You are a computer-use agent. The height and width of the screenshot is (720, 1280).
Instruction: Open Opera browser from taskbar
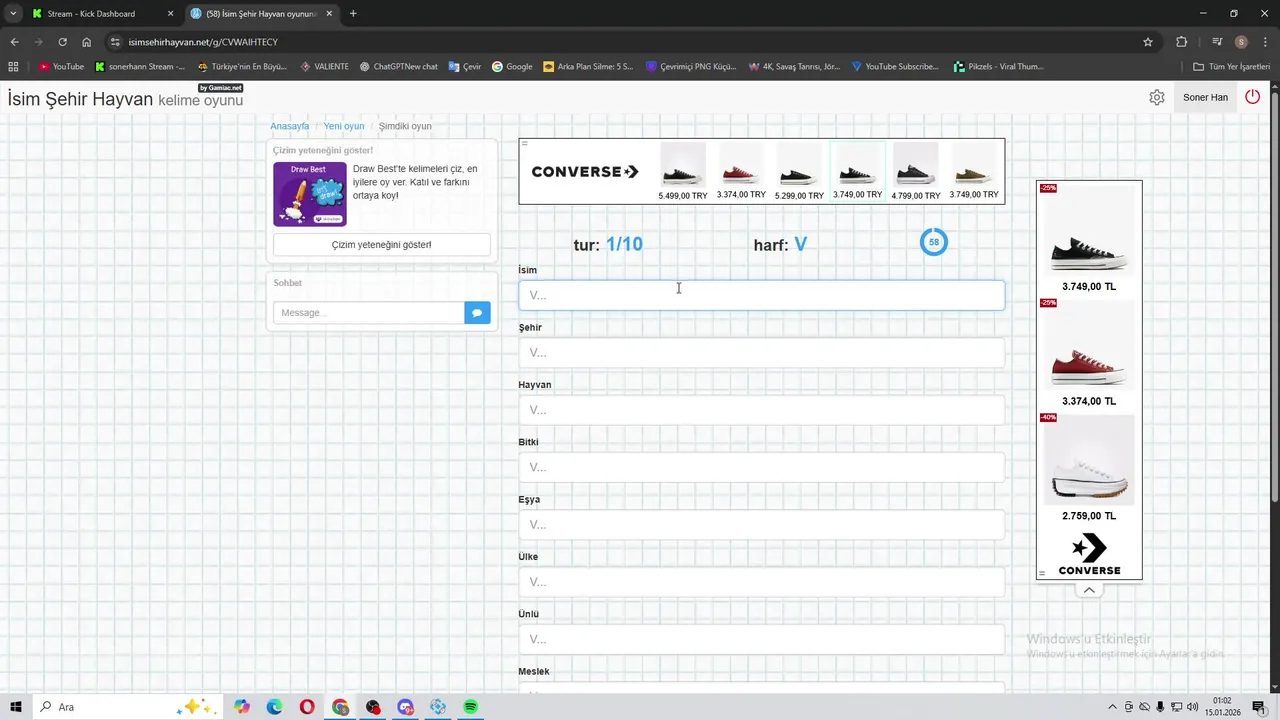click(x=307, y=707)
